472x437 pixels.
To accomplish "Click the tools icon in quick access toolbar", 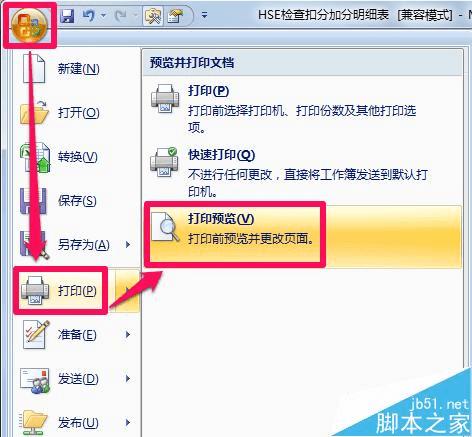I will (153, 16).
